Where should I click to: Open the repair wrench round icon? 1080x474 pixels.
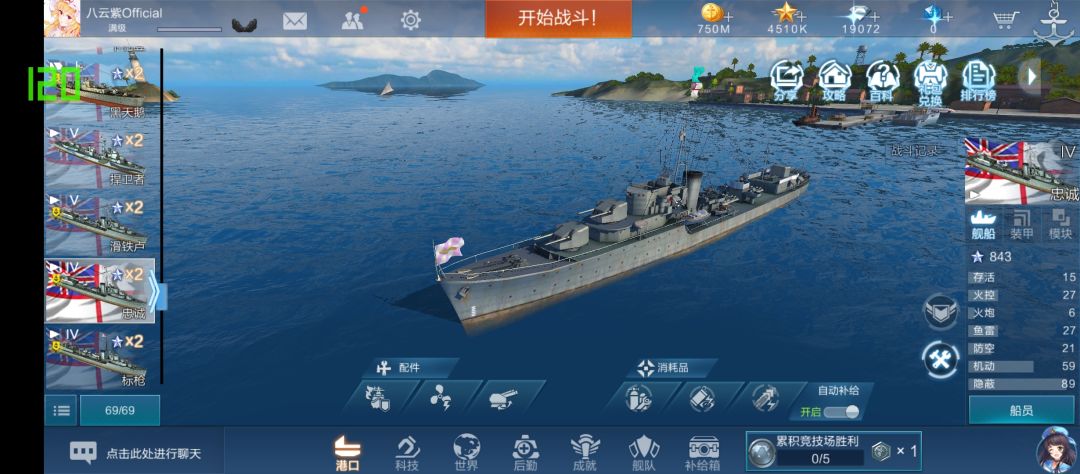pos(940,360)
